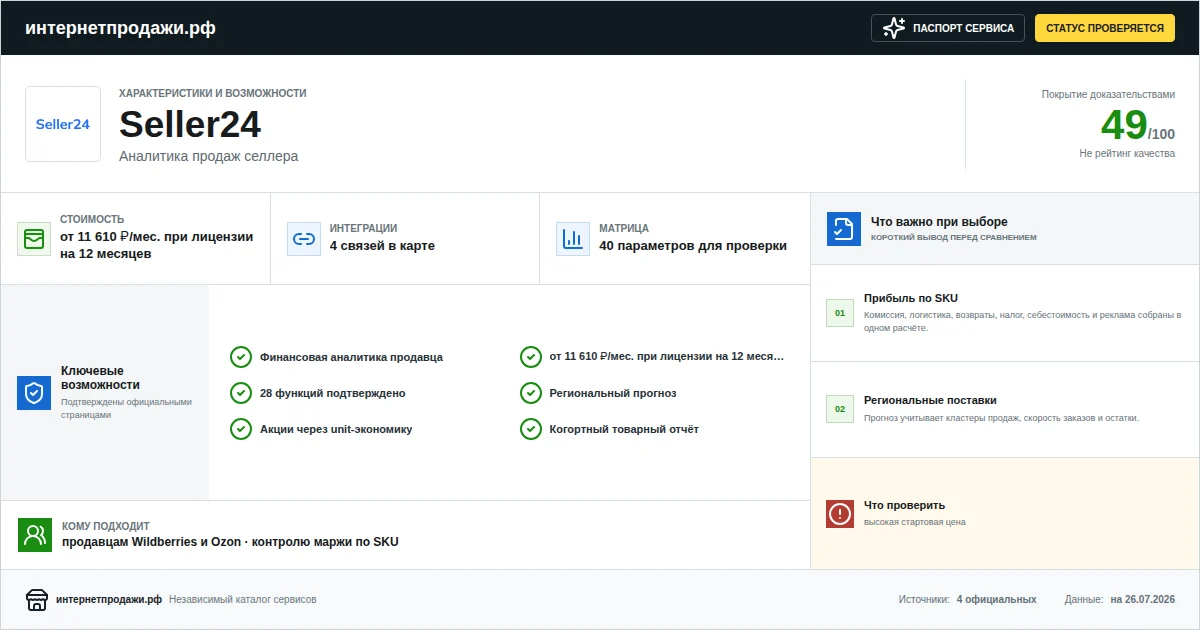Click checkmark icon beside от 11 610 ₽/мес. feature
This screenshot has height=630, width=1200.
[x=531, y=357]
